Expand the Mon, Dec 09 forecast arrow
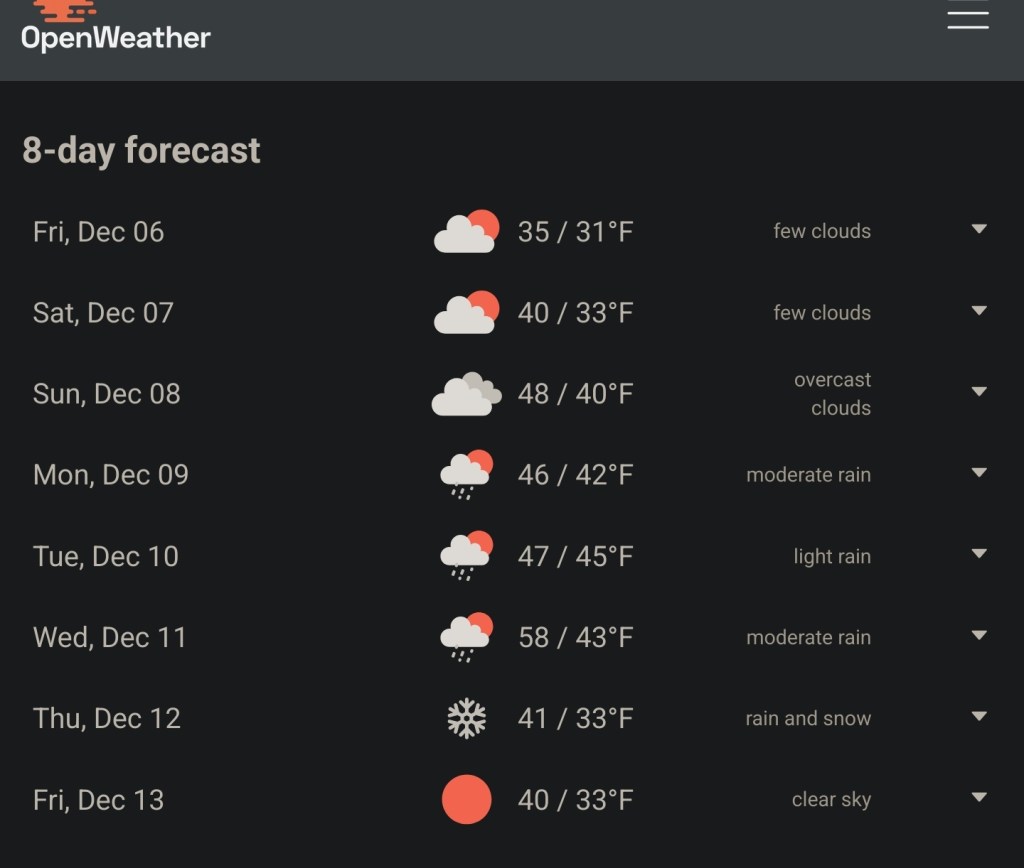The width and height of the screenshot is (1024, 868). 979,473
